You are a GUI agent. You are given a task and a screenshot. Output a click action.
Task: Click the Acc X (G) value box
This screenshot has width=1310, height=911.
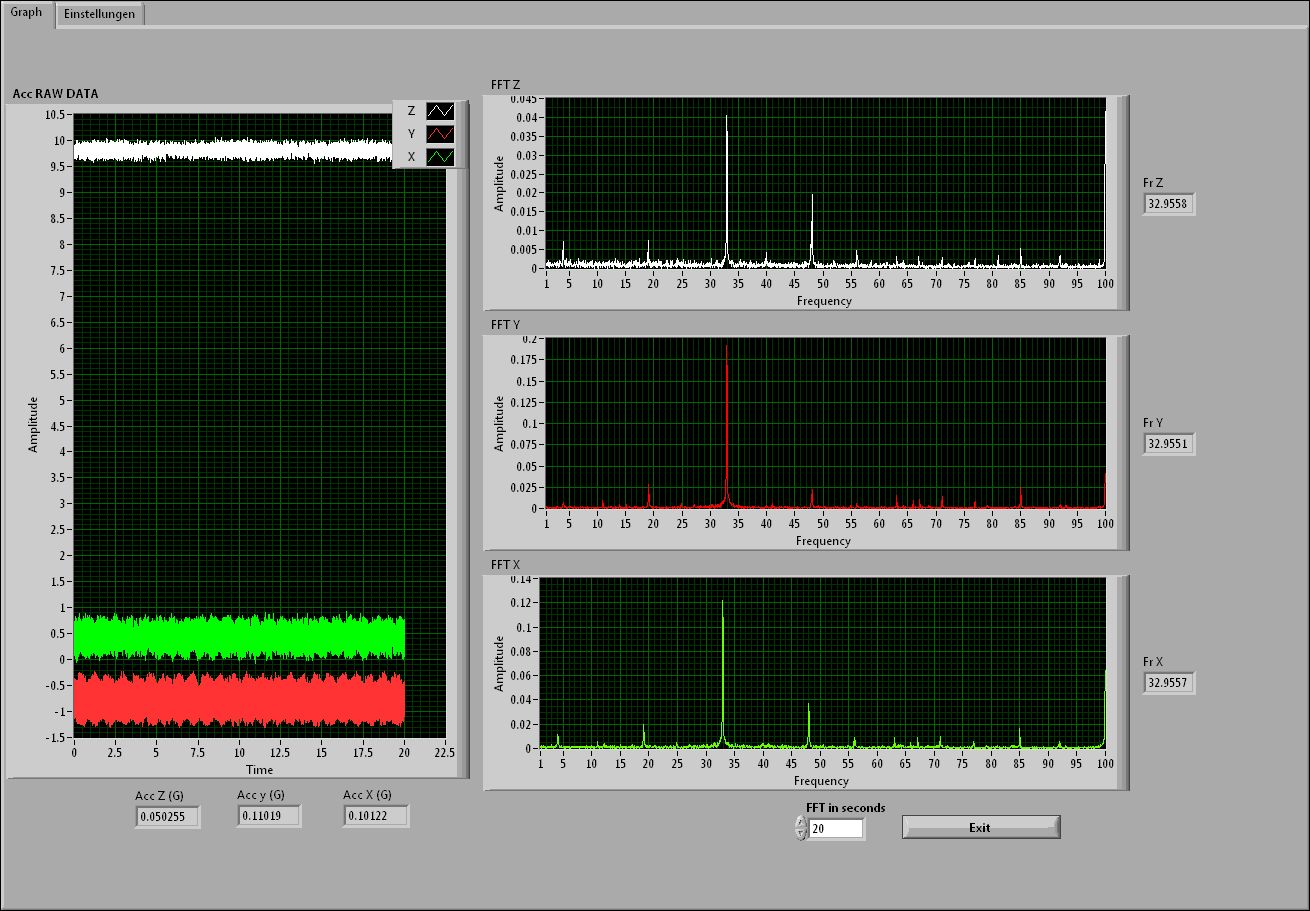375,817
